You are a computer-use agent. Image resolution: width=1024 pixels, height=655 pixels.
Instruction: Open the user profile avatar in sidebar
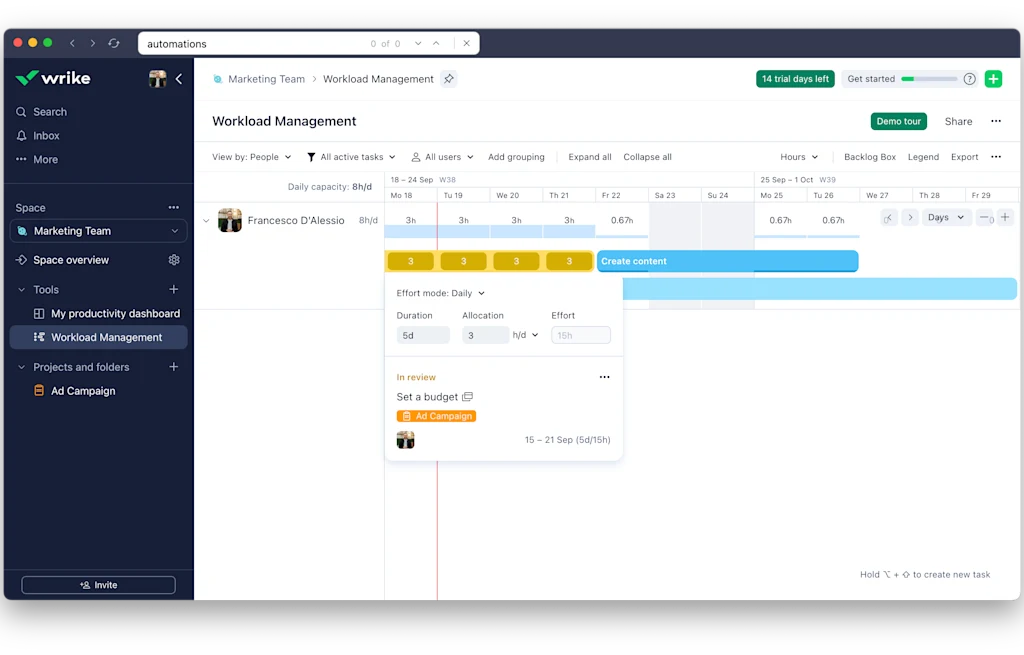(x=157, y=78)
